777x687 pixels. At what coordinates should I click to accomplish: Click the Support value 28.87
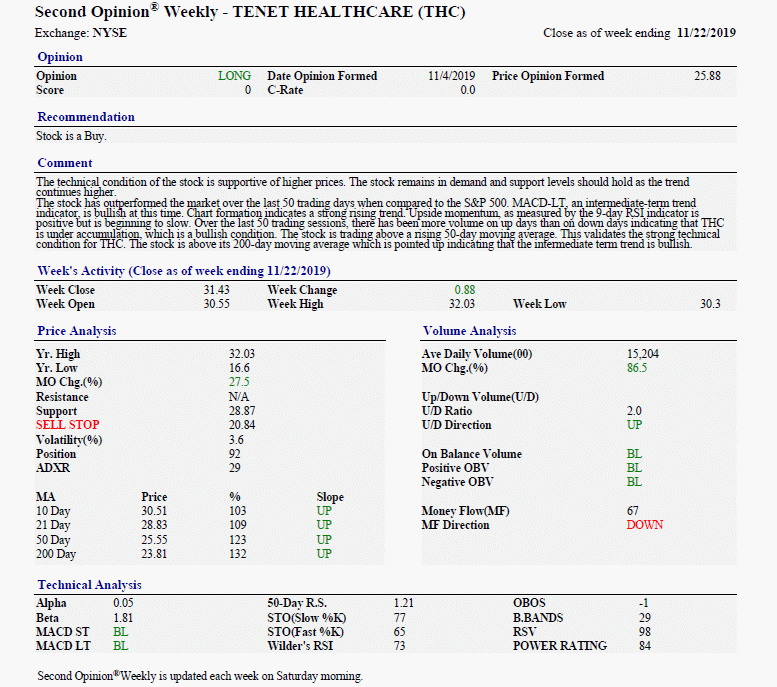click(242, 411)
